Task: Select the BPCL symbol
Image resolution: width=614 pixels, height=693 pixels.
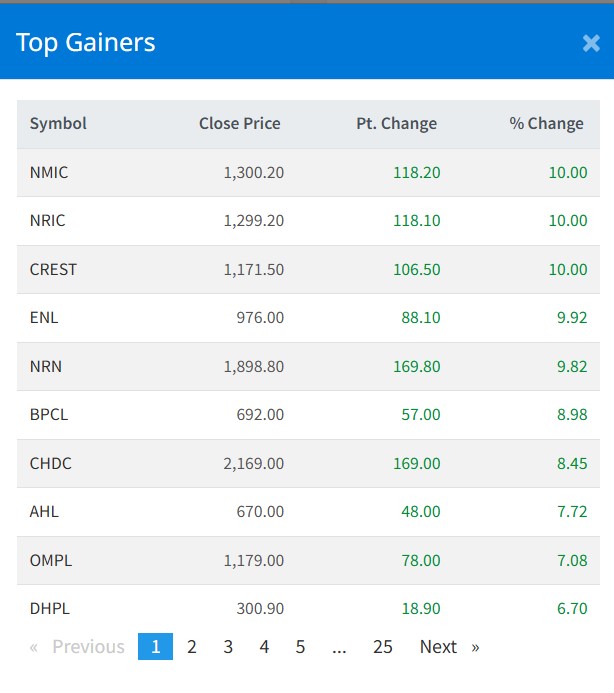Action: click(x=49, y=415)
